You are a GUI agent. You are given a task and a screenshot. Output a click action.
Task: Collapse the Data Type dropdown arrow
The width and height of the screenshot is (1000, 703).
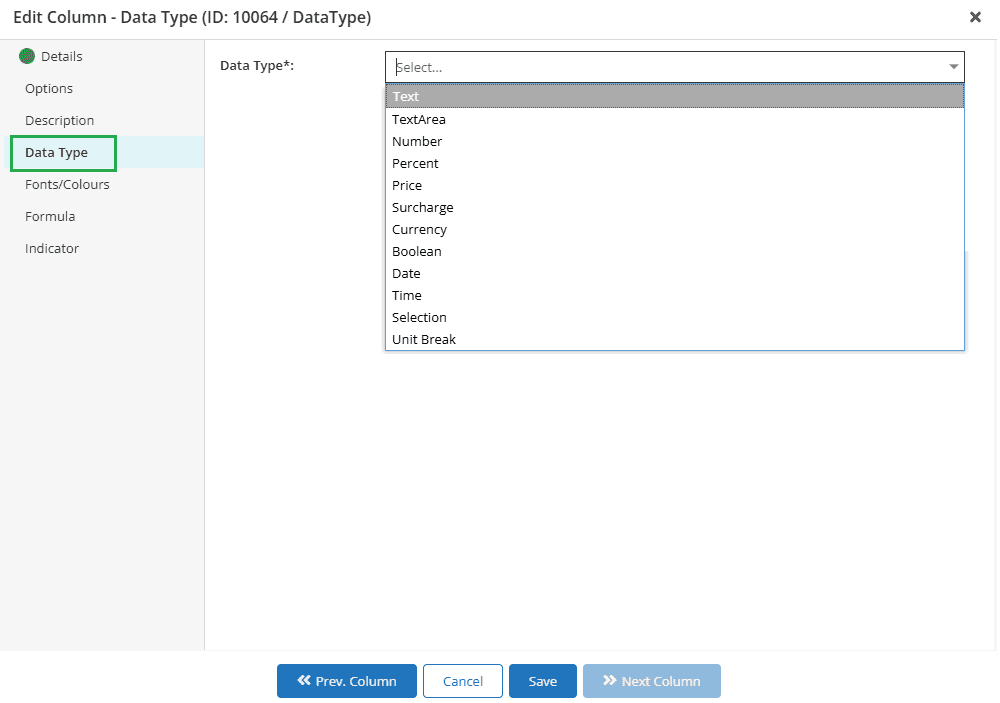[953, 67]
